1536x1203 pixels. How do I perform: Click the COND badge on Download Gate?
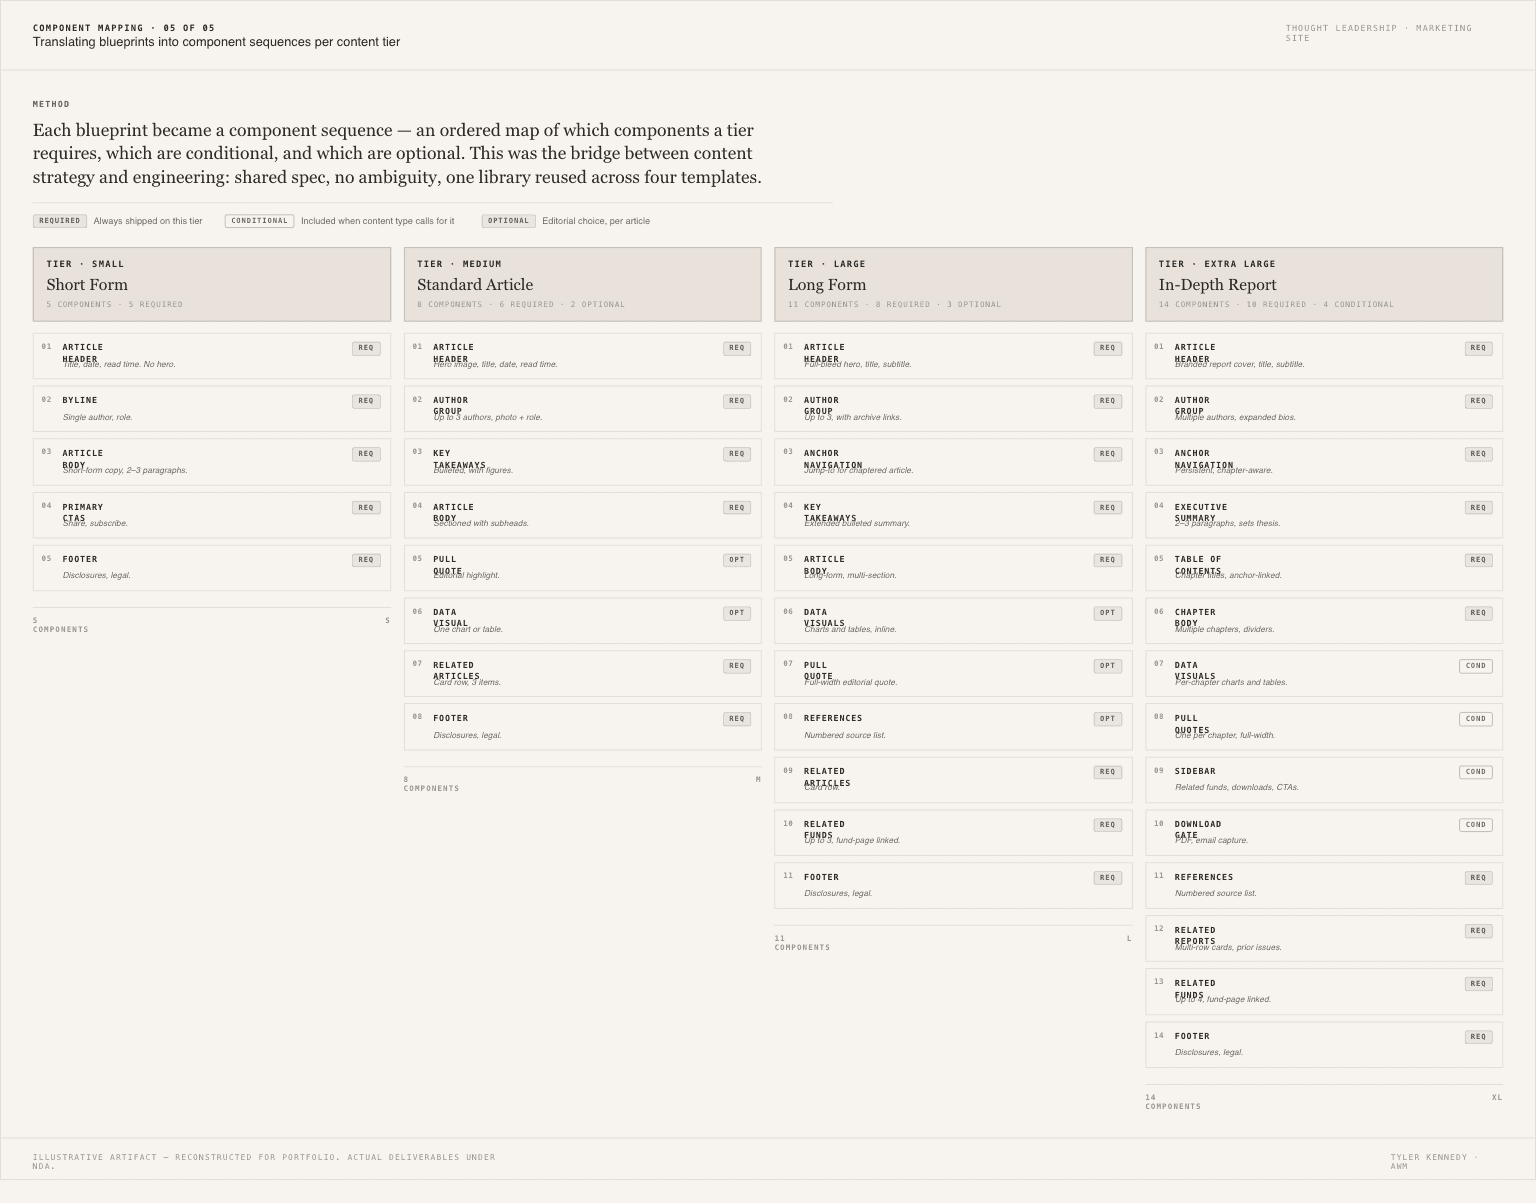tap(1476, 825)
